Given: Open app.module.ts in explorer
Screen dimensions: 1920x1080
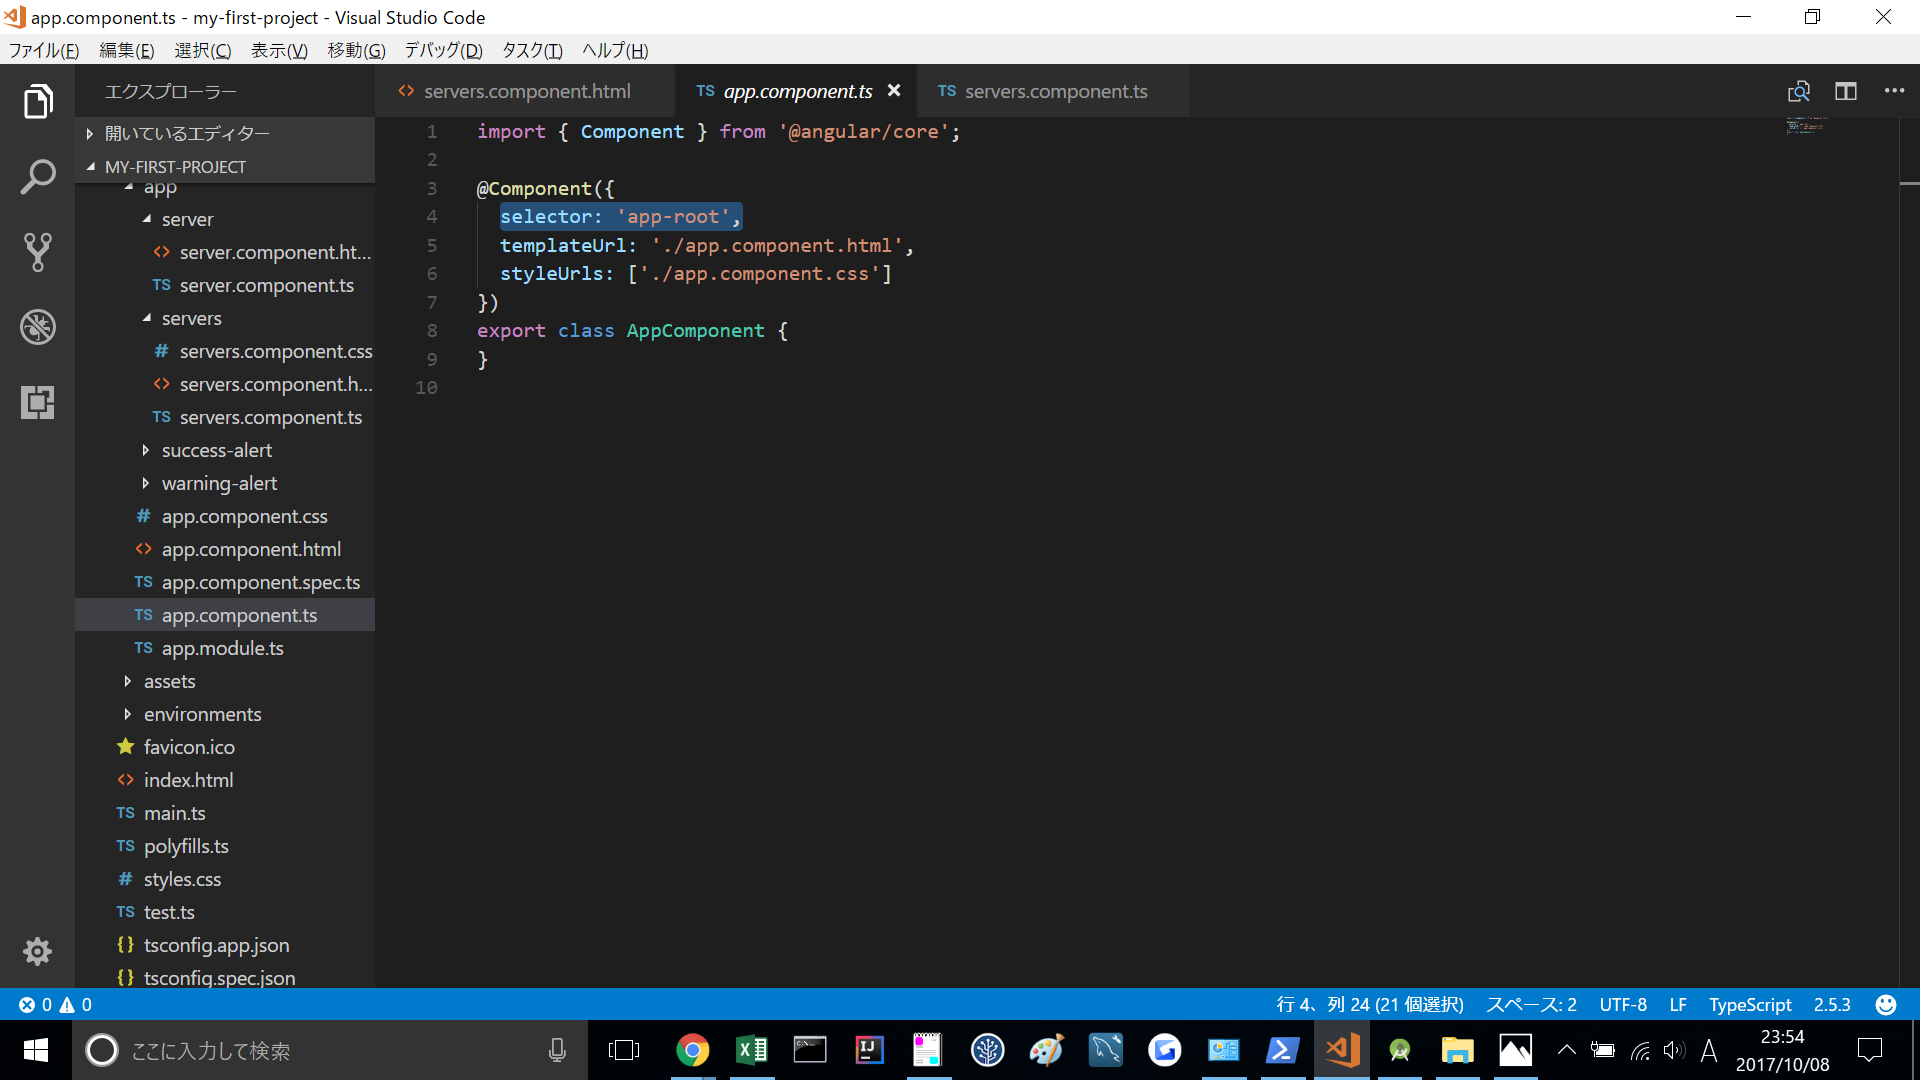Looking at the screenshot, I should coord(222,648).
